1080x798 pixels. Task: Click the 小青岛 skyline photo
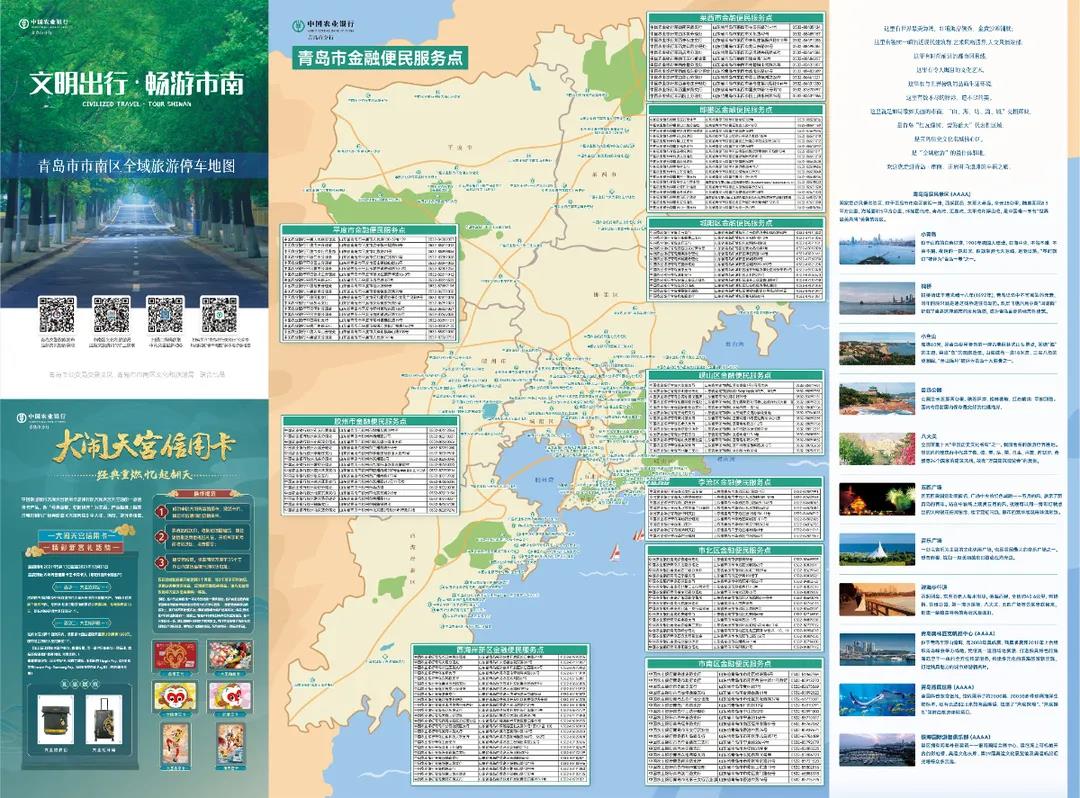pos(877,249)
